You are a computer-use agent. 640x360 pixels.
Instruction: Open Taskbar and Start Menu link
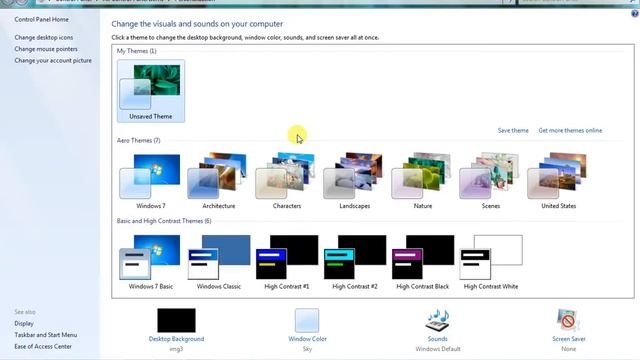[45, 335]
